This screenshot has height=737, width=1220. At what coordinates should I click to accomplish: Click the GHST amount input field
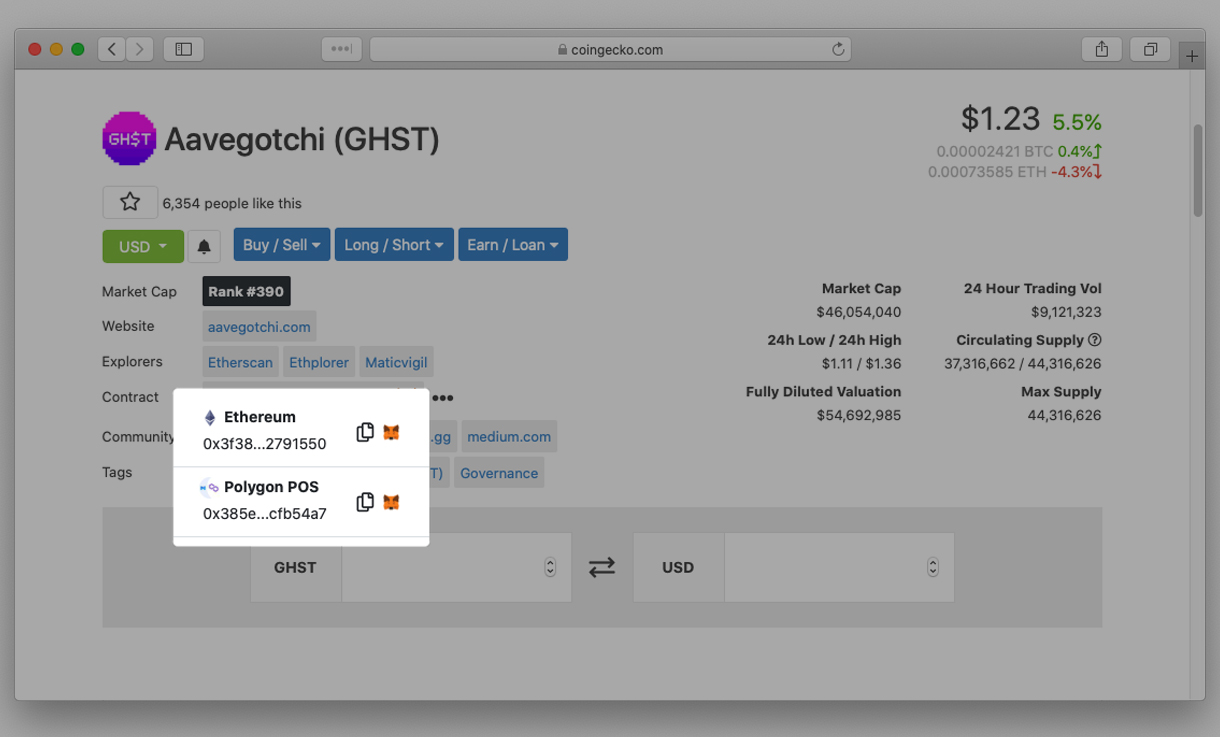[x=456, y=567]
